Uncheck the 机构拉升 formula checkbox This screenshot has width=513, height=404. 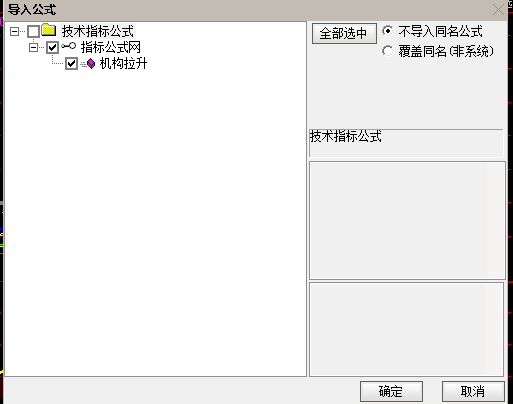click(71, 63)
